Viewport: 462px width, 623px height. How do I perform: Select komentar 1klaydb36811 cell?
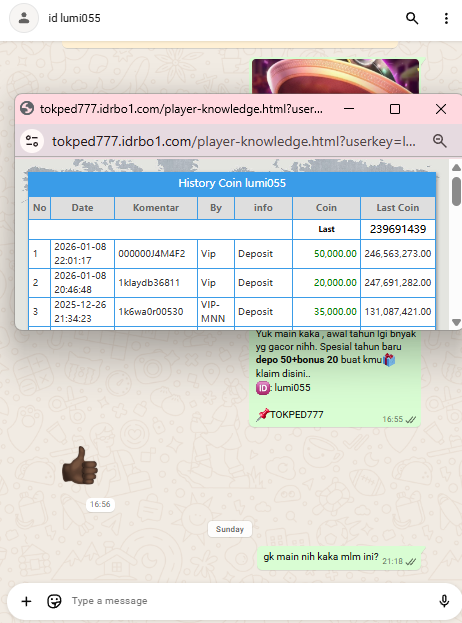(x=156, y=282)
